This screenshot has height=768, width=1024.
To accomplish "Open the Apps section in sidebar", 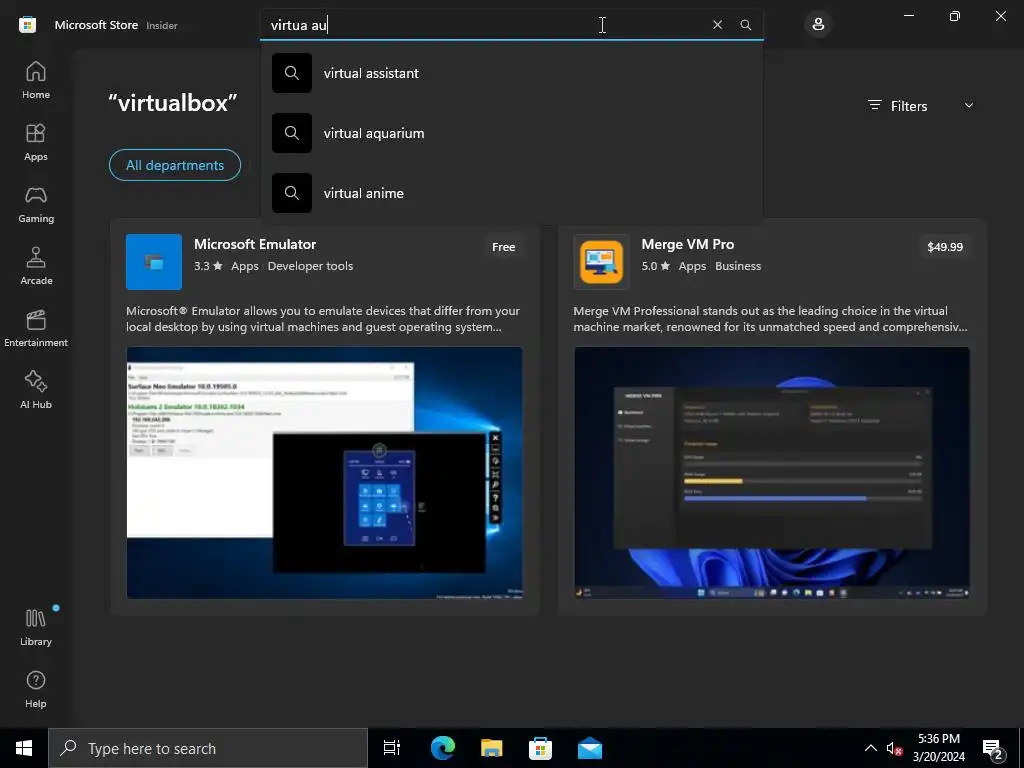I will coord(36,142).
